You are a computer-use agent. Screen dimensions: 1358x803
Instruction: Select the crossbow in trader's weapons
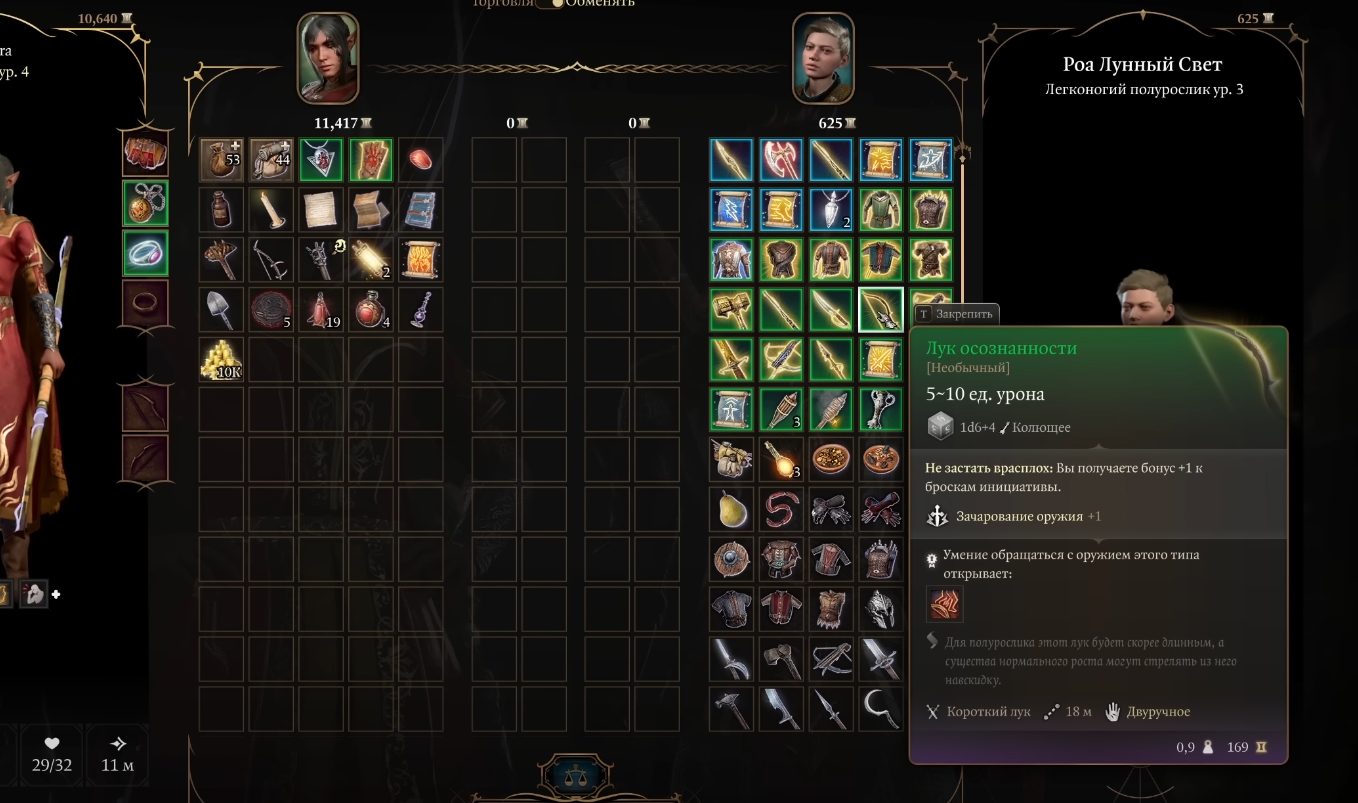click(x=831, y=660)
